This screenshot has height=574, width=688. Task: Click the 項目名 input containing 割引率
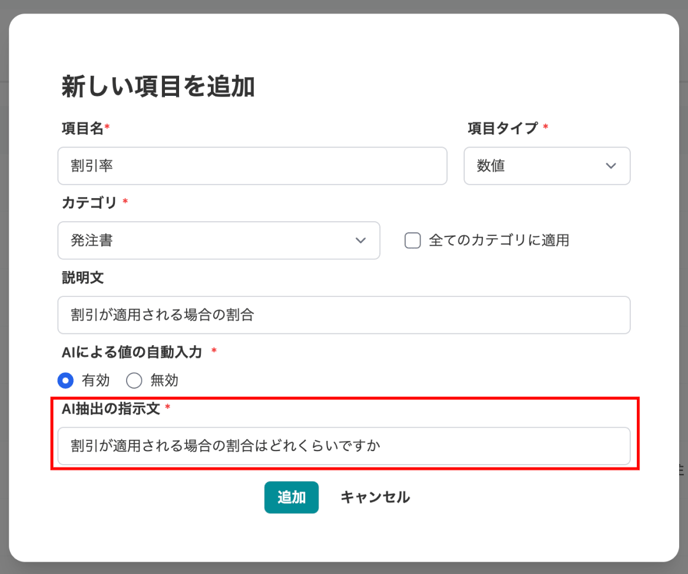[252, 166]
